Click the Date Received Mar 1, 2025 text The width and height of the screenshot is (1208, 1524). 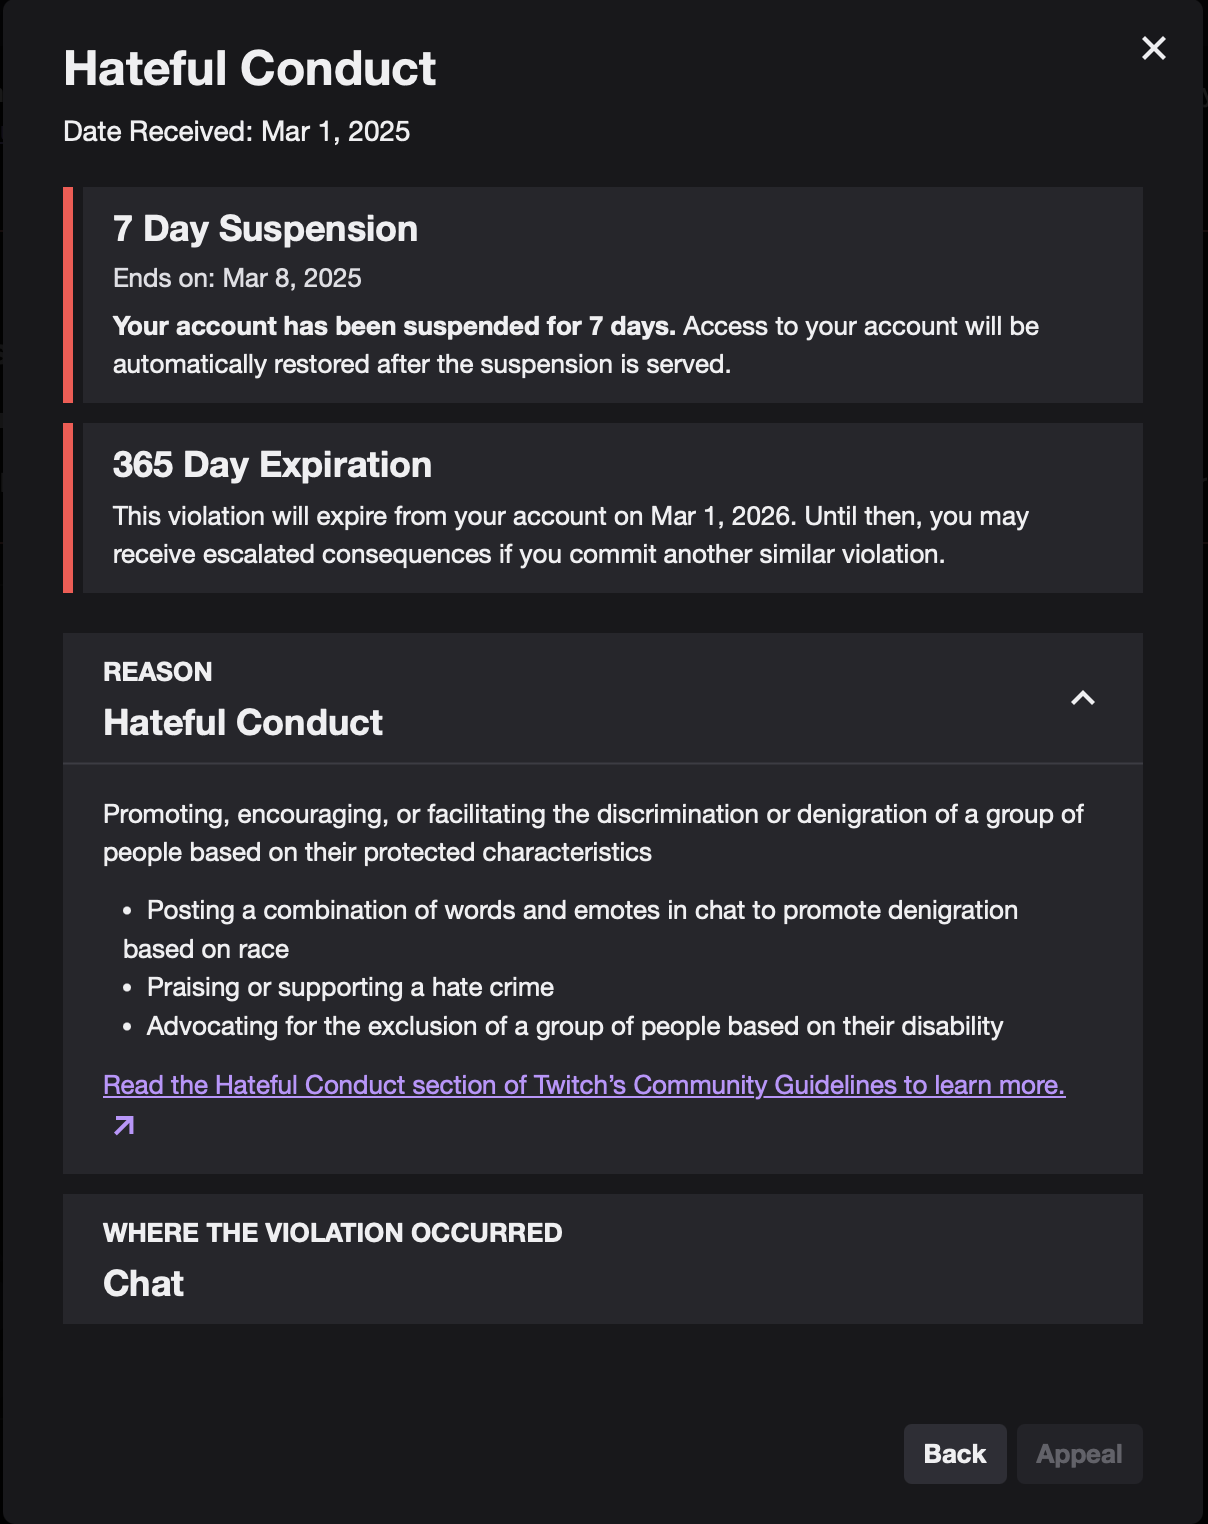pos(237,132)
